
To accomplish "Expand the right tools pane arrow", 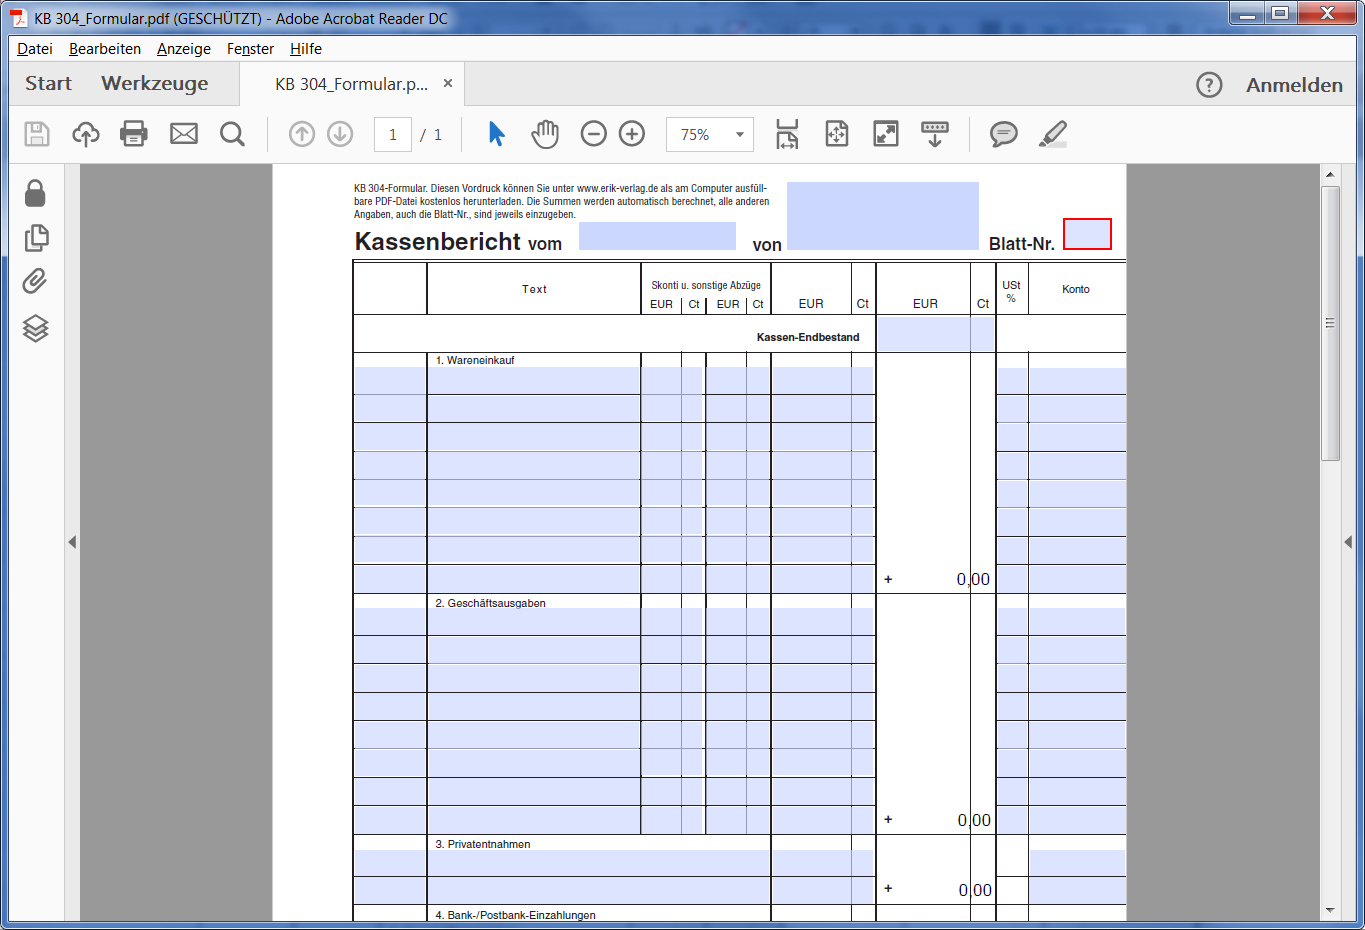I will pos(1348,542).
